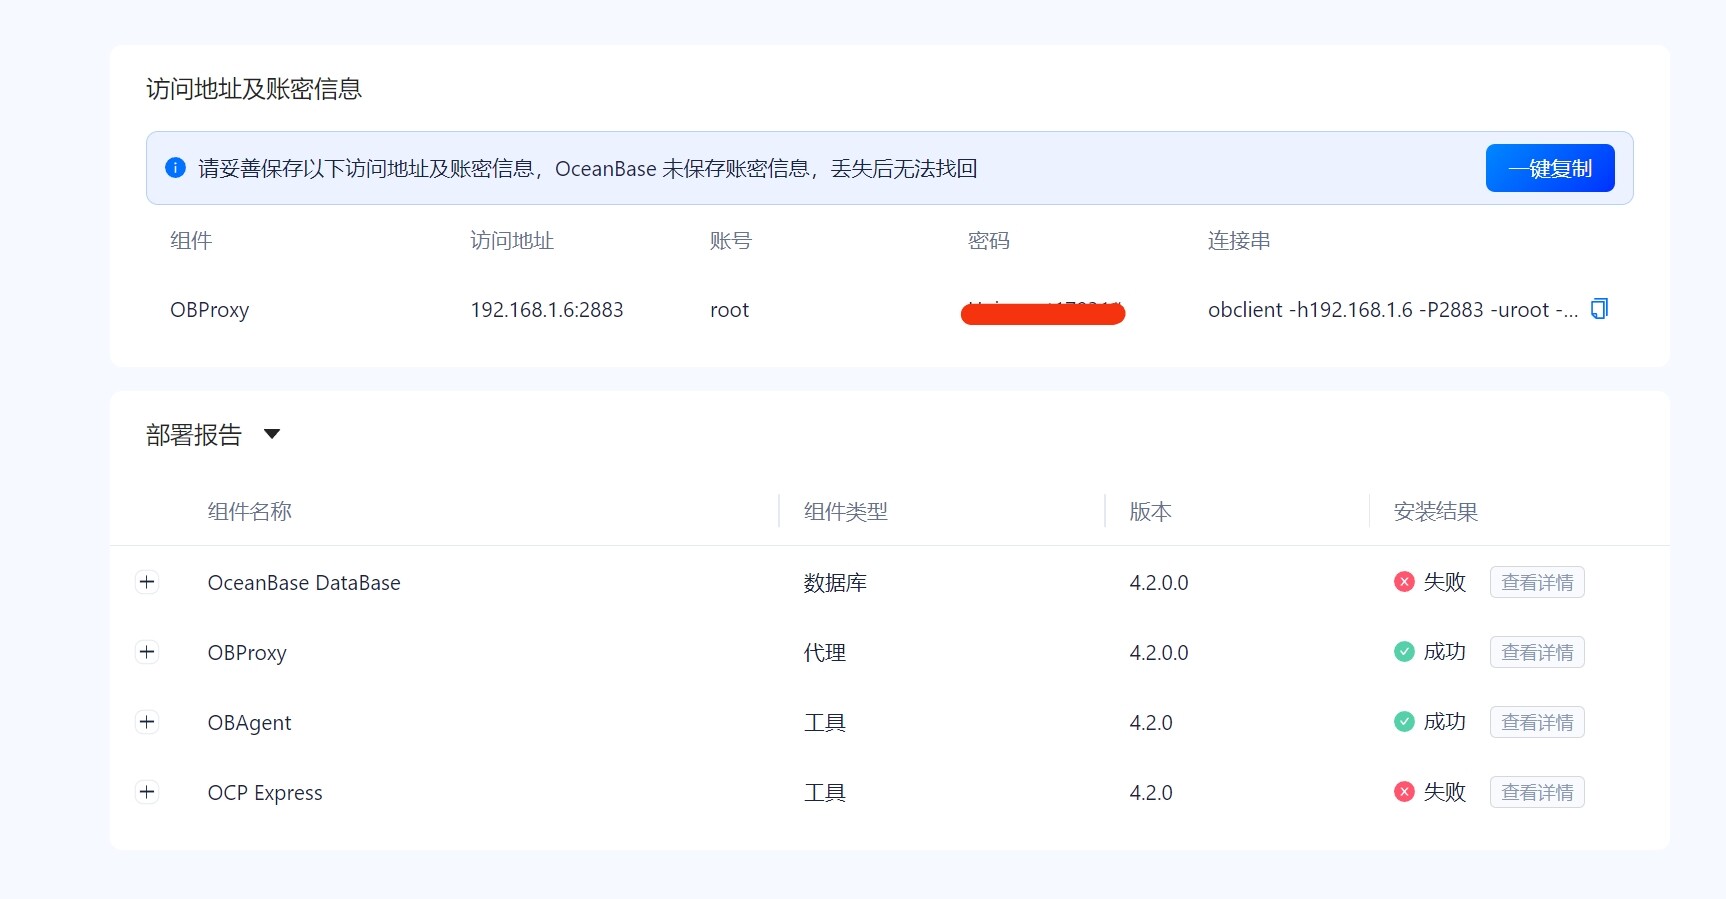Image resolution: width=1726 pixels, height=899 pixels.
Task: Click the 访问地址 column header
Action: [512, 240]
